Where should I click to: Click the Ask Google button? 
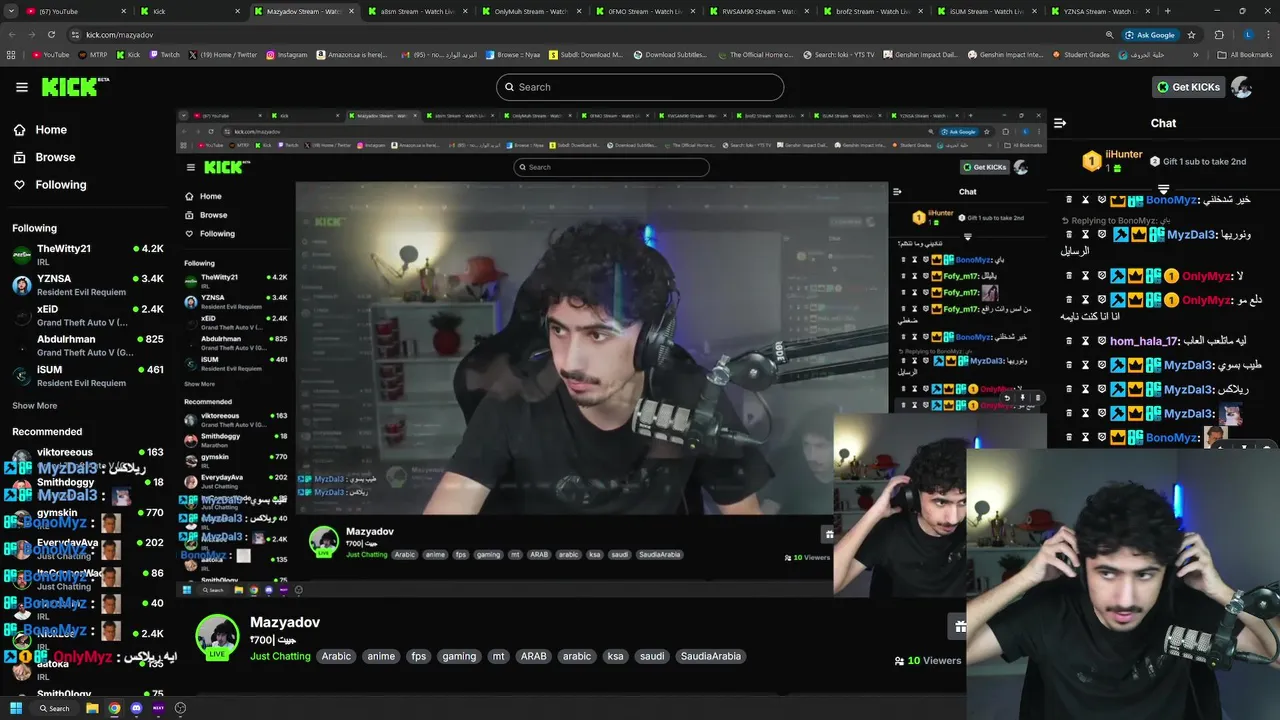tap(1148, 34)
